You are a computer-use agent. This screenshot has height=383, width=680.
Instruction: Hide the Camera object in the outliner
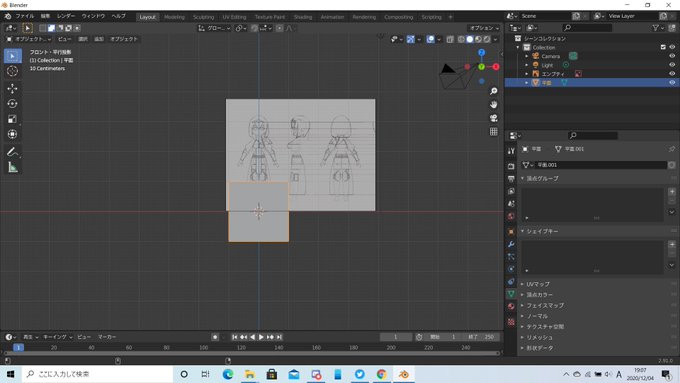(672, 56)
